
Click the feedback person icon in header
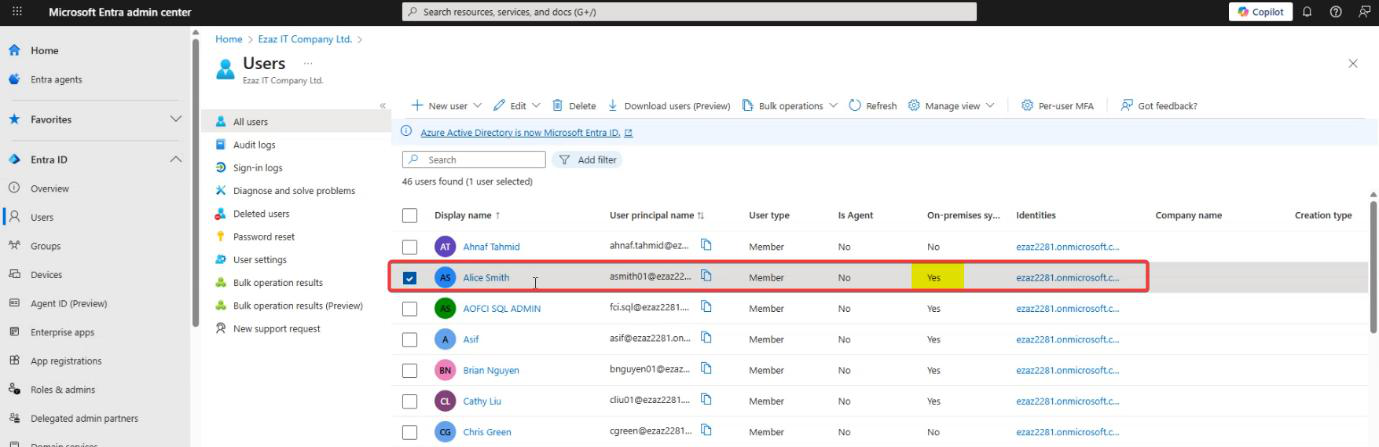pos(1364,12)
